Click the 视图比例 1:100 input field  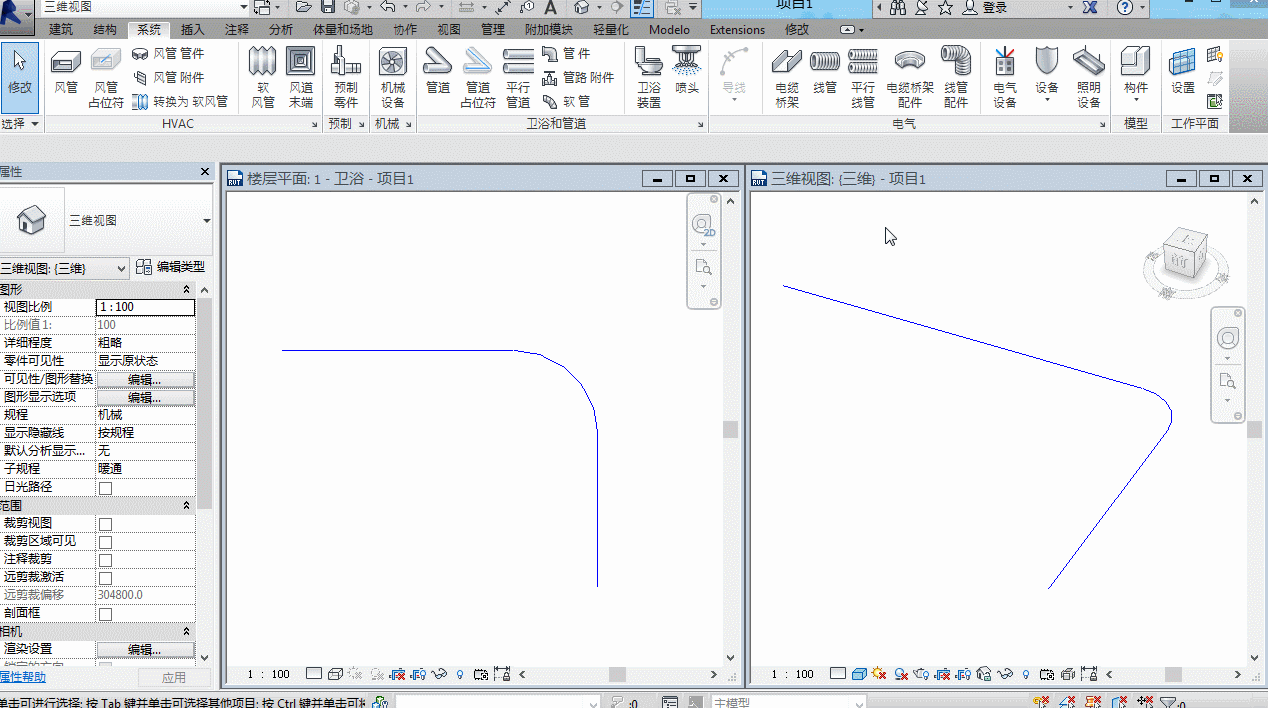(x=145, y=307)
